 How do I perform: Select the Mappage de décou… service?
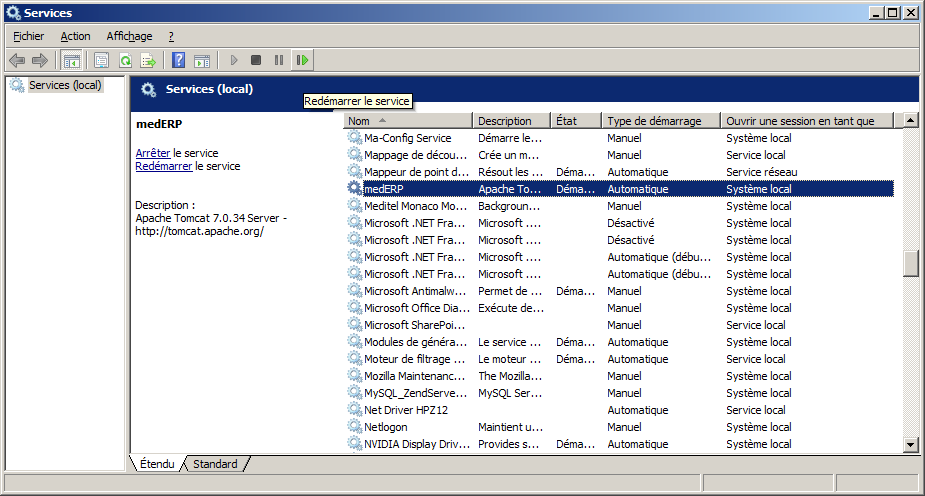pyautogui.click(x=619, y=155)
